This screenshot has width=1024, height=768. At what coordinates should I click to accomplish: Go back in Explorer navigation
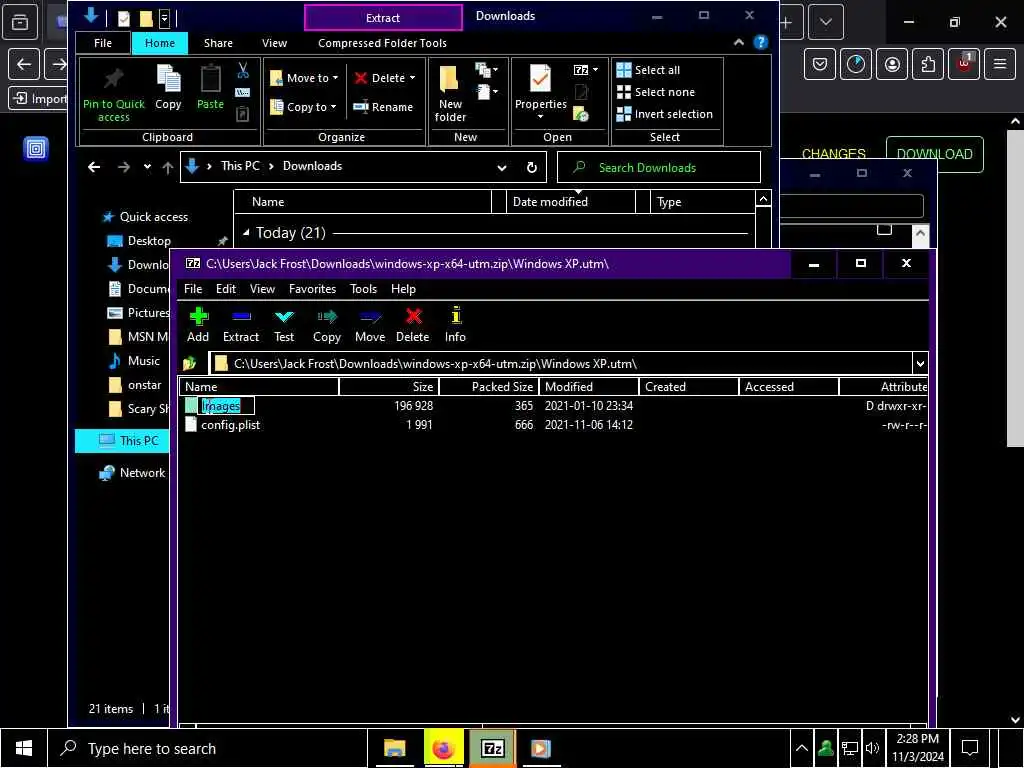coord(94,167)
